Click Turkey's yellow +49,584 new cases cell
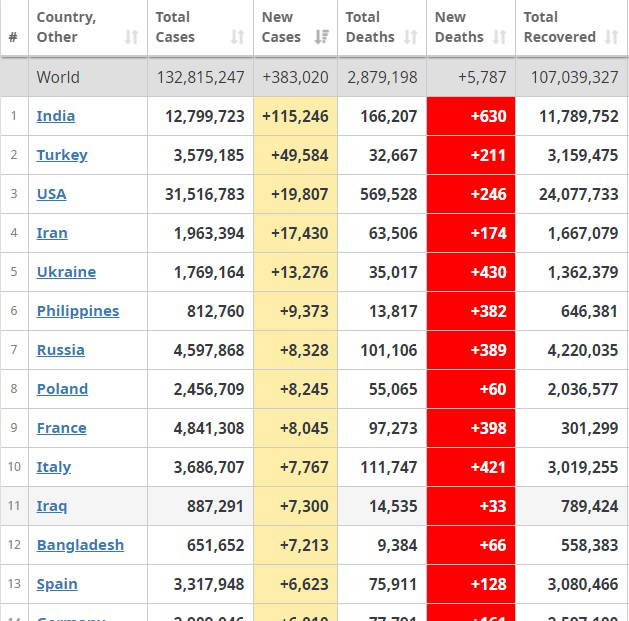The height and width of the screenshot is (621, 629). 296,155
